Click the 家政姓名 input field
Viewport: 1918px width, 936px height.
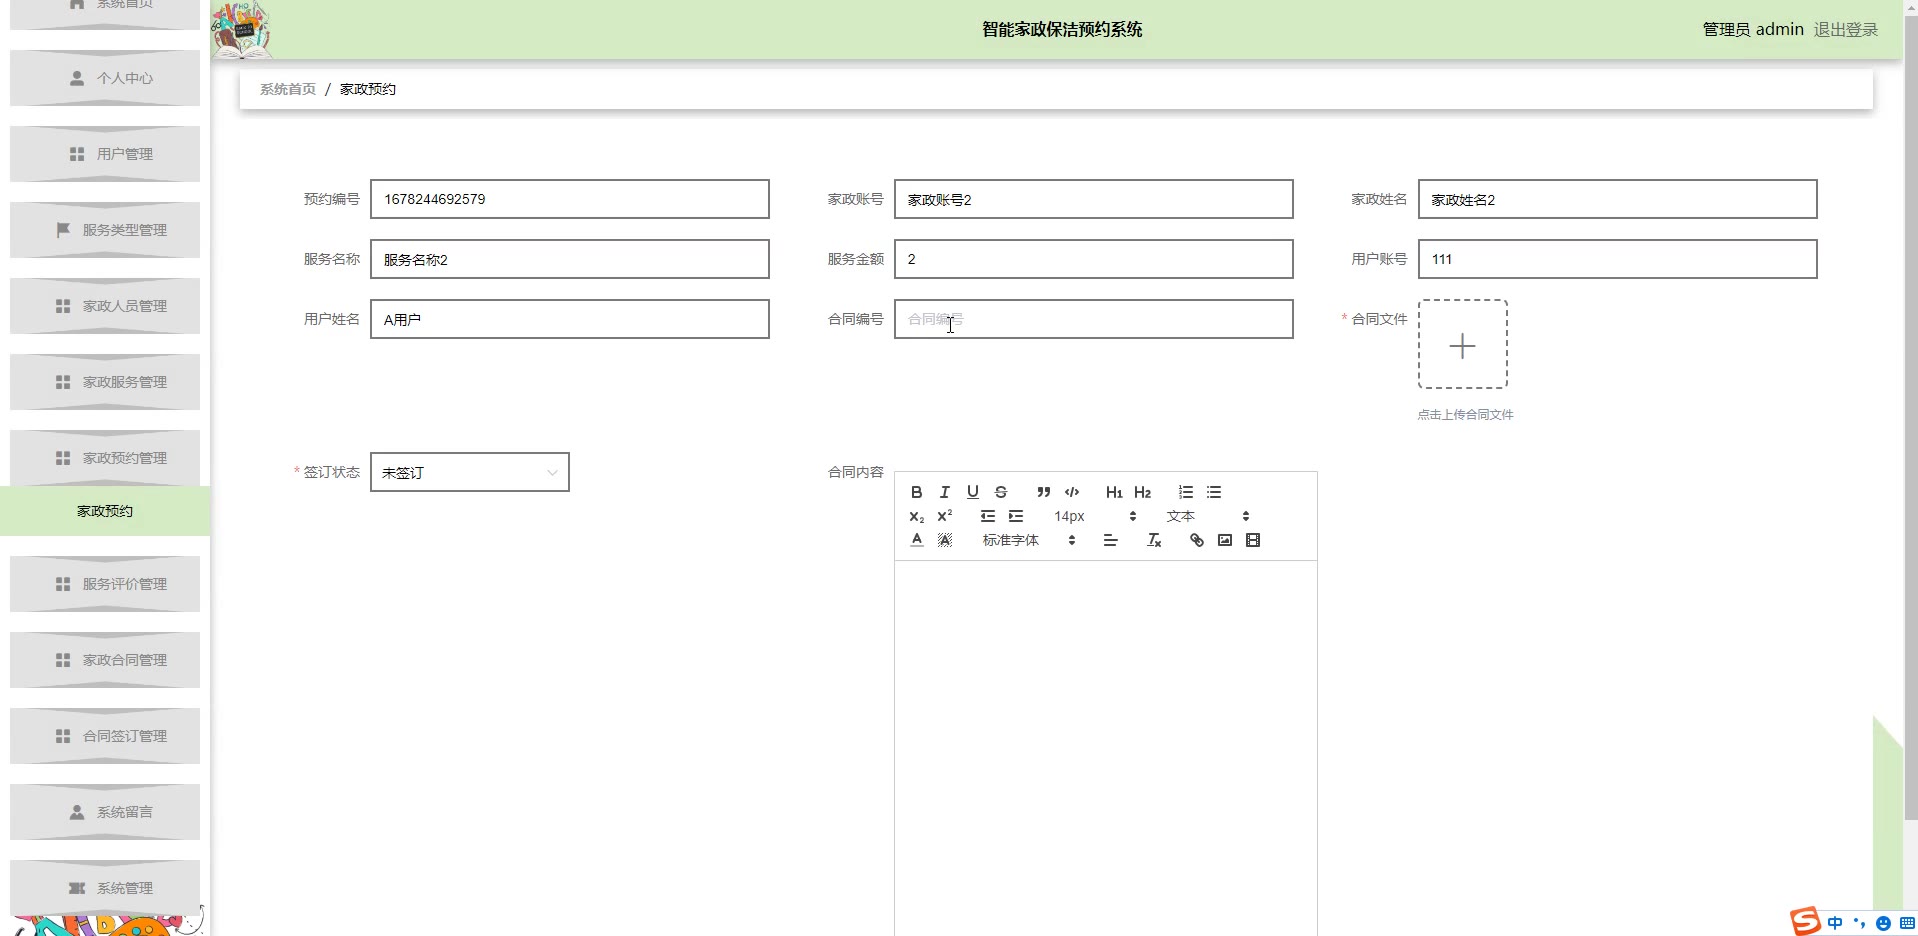pyautogui.click(x=1618, y=199)
